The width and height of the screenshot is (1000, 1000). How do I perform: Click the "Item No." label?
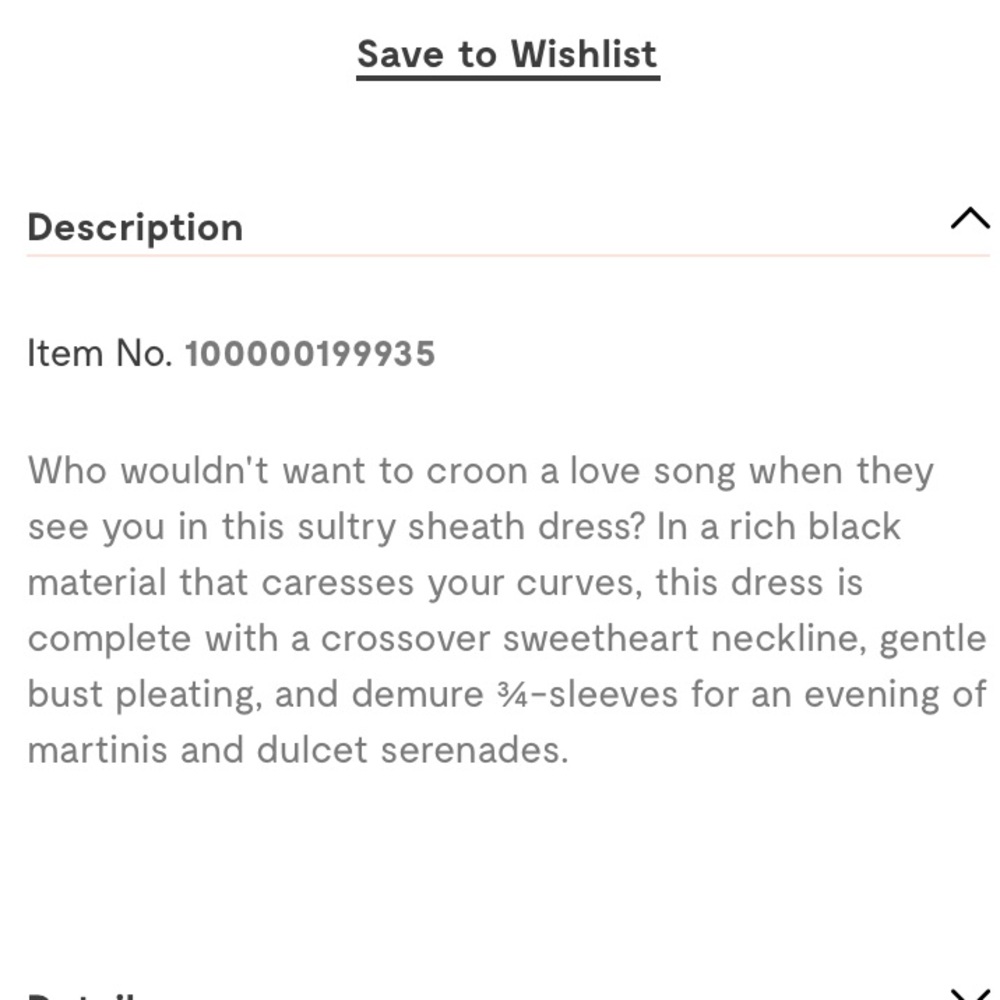100,354
